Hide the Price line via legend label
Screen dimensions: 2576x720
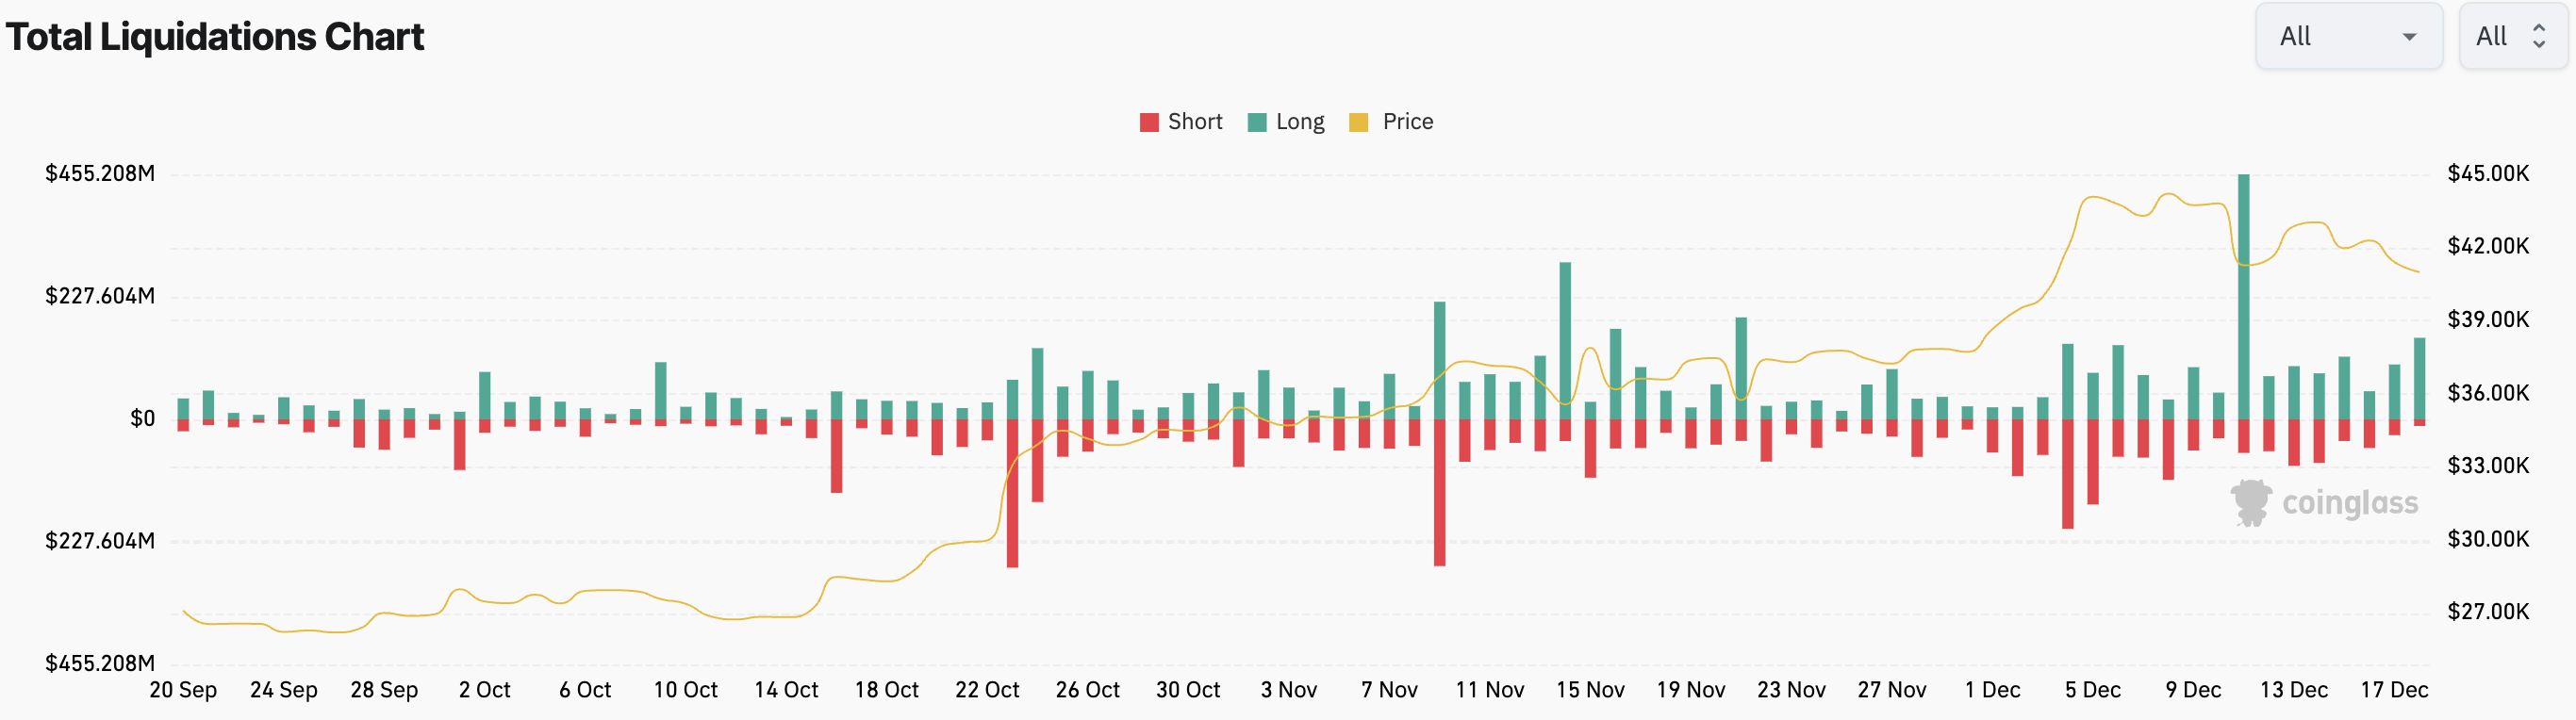[x=1407, y=122]
